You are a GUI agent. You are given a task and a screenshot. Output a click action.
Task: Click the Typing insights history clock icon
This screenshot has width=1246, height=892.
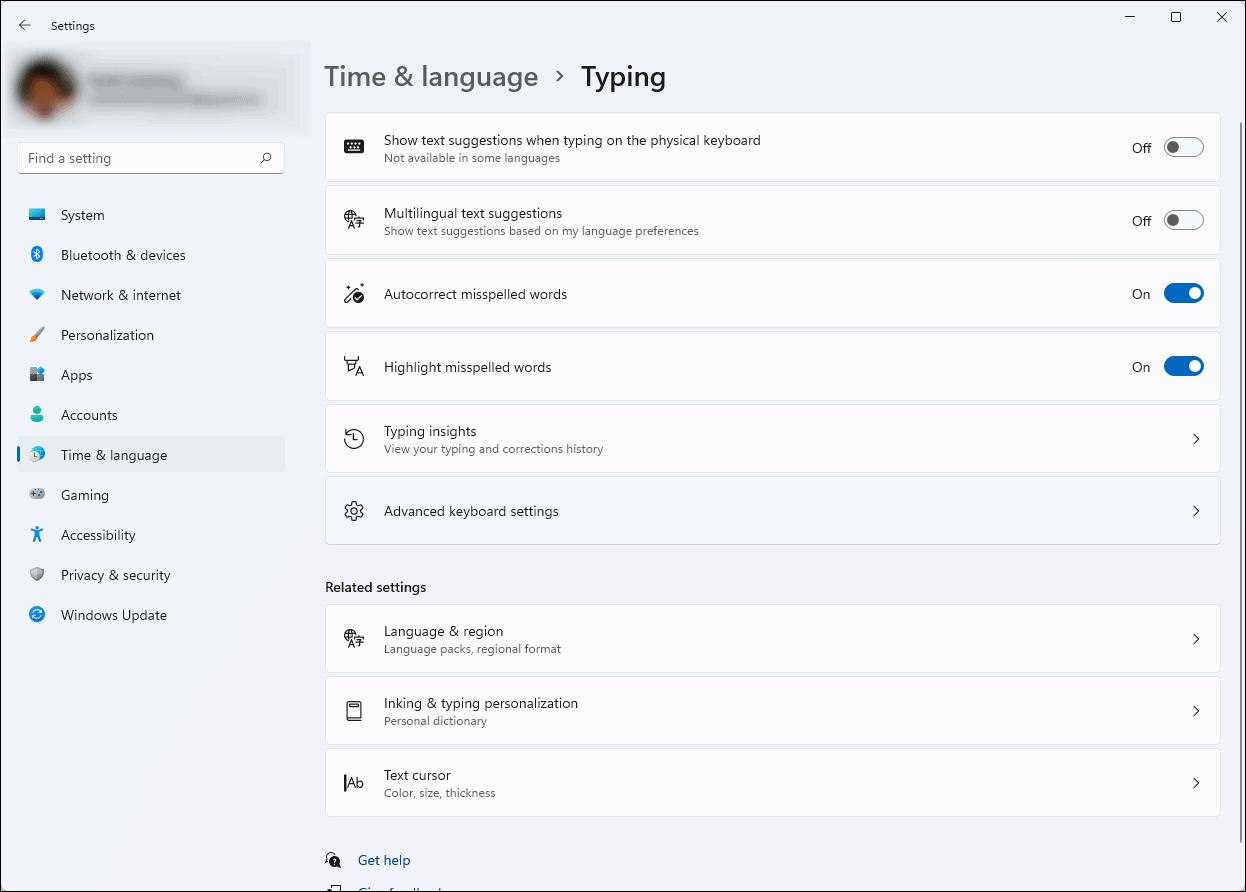coord(354,439)
